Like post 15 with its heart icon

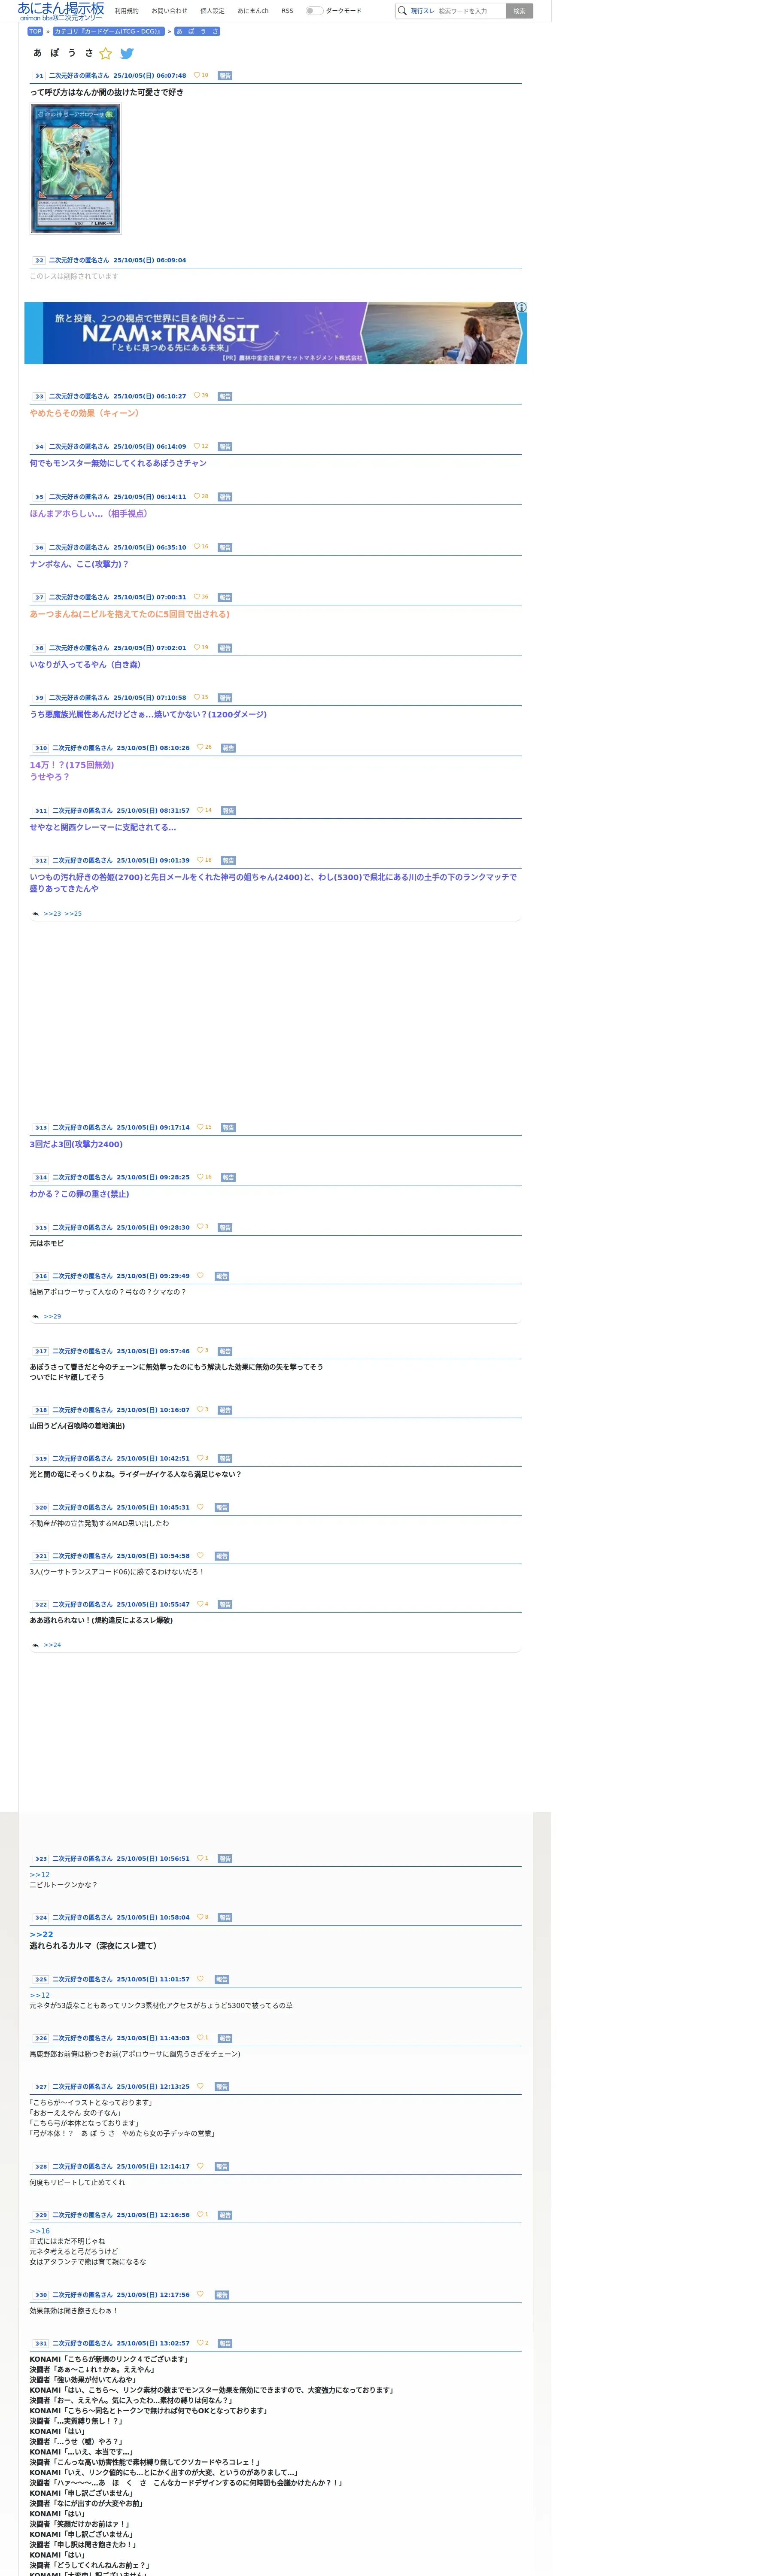(x=200, y=1227)
